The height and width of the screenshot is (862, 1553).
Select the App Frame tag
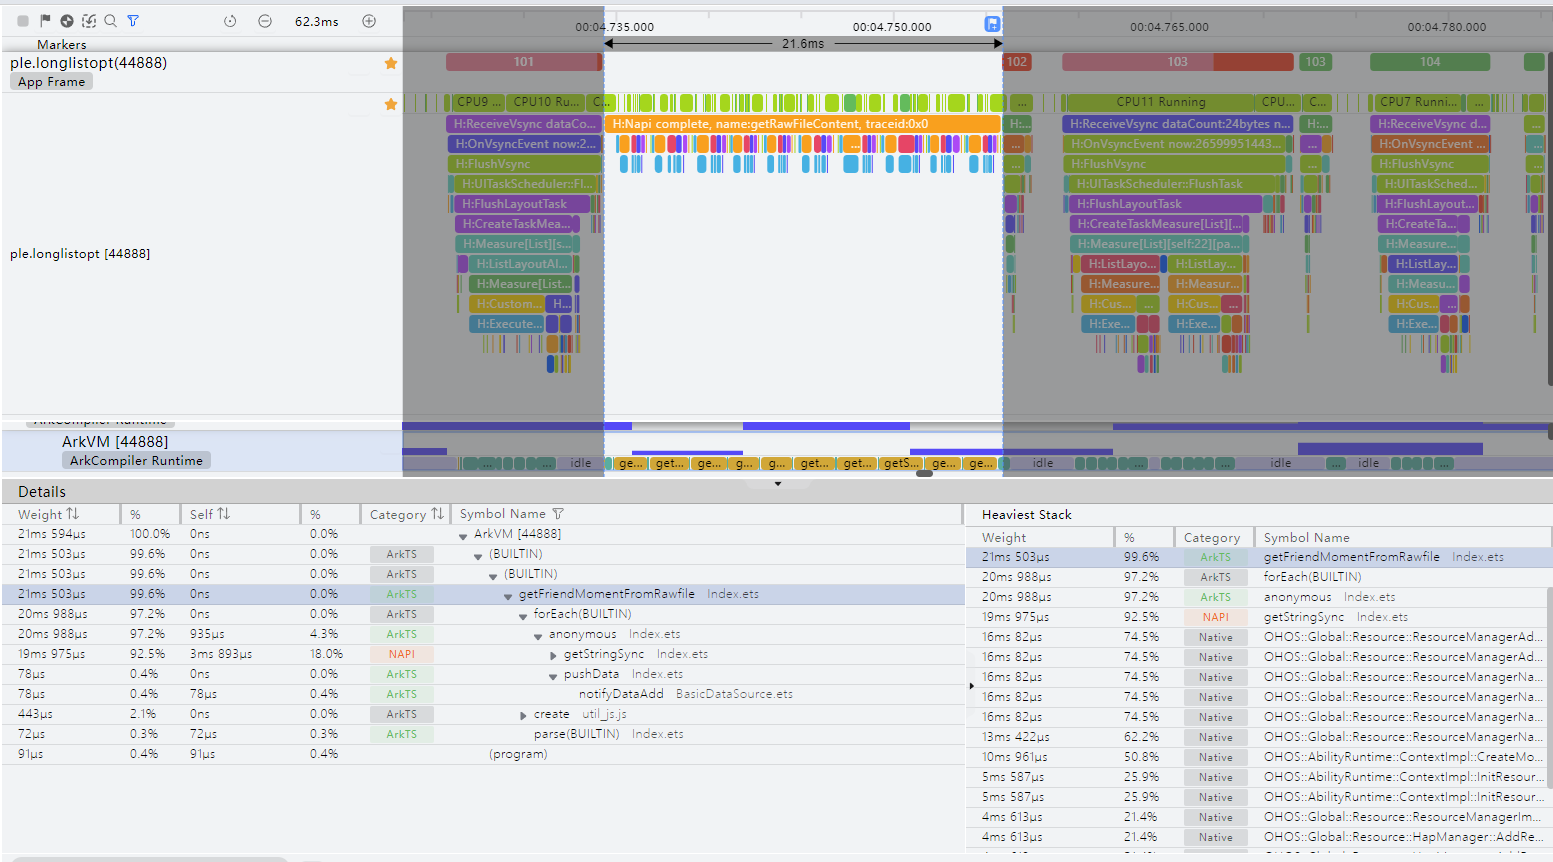click(x=52, y=82)
